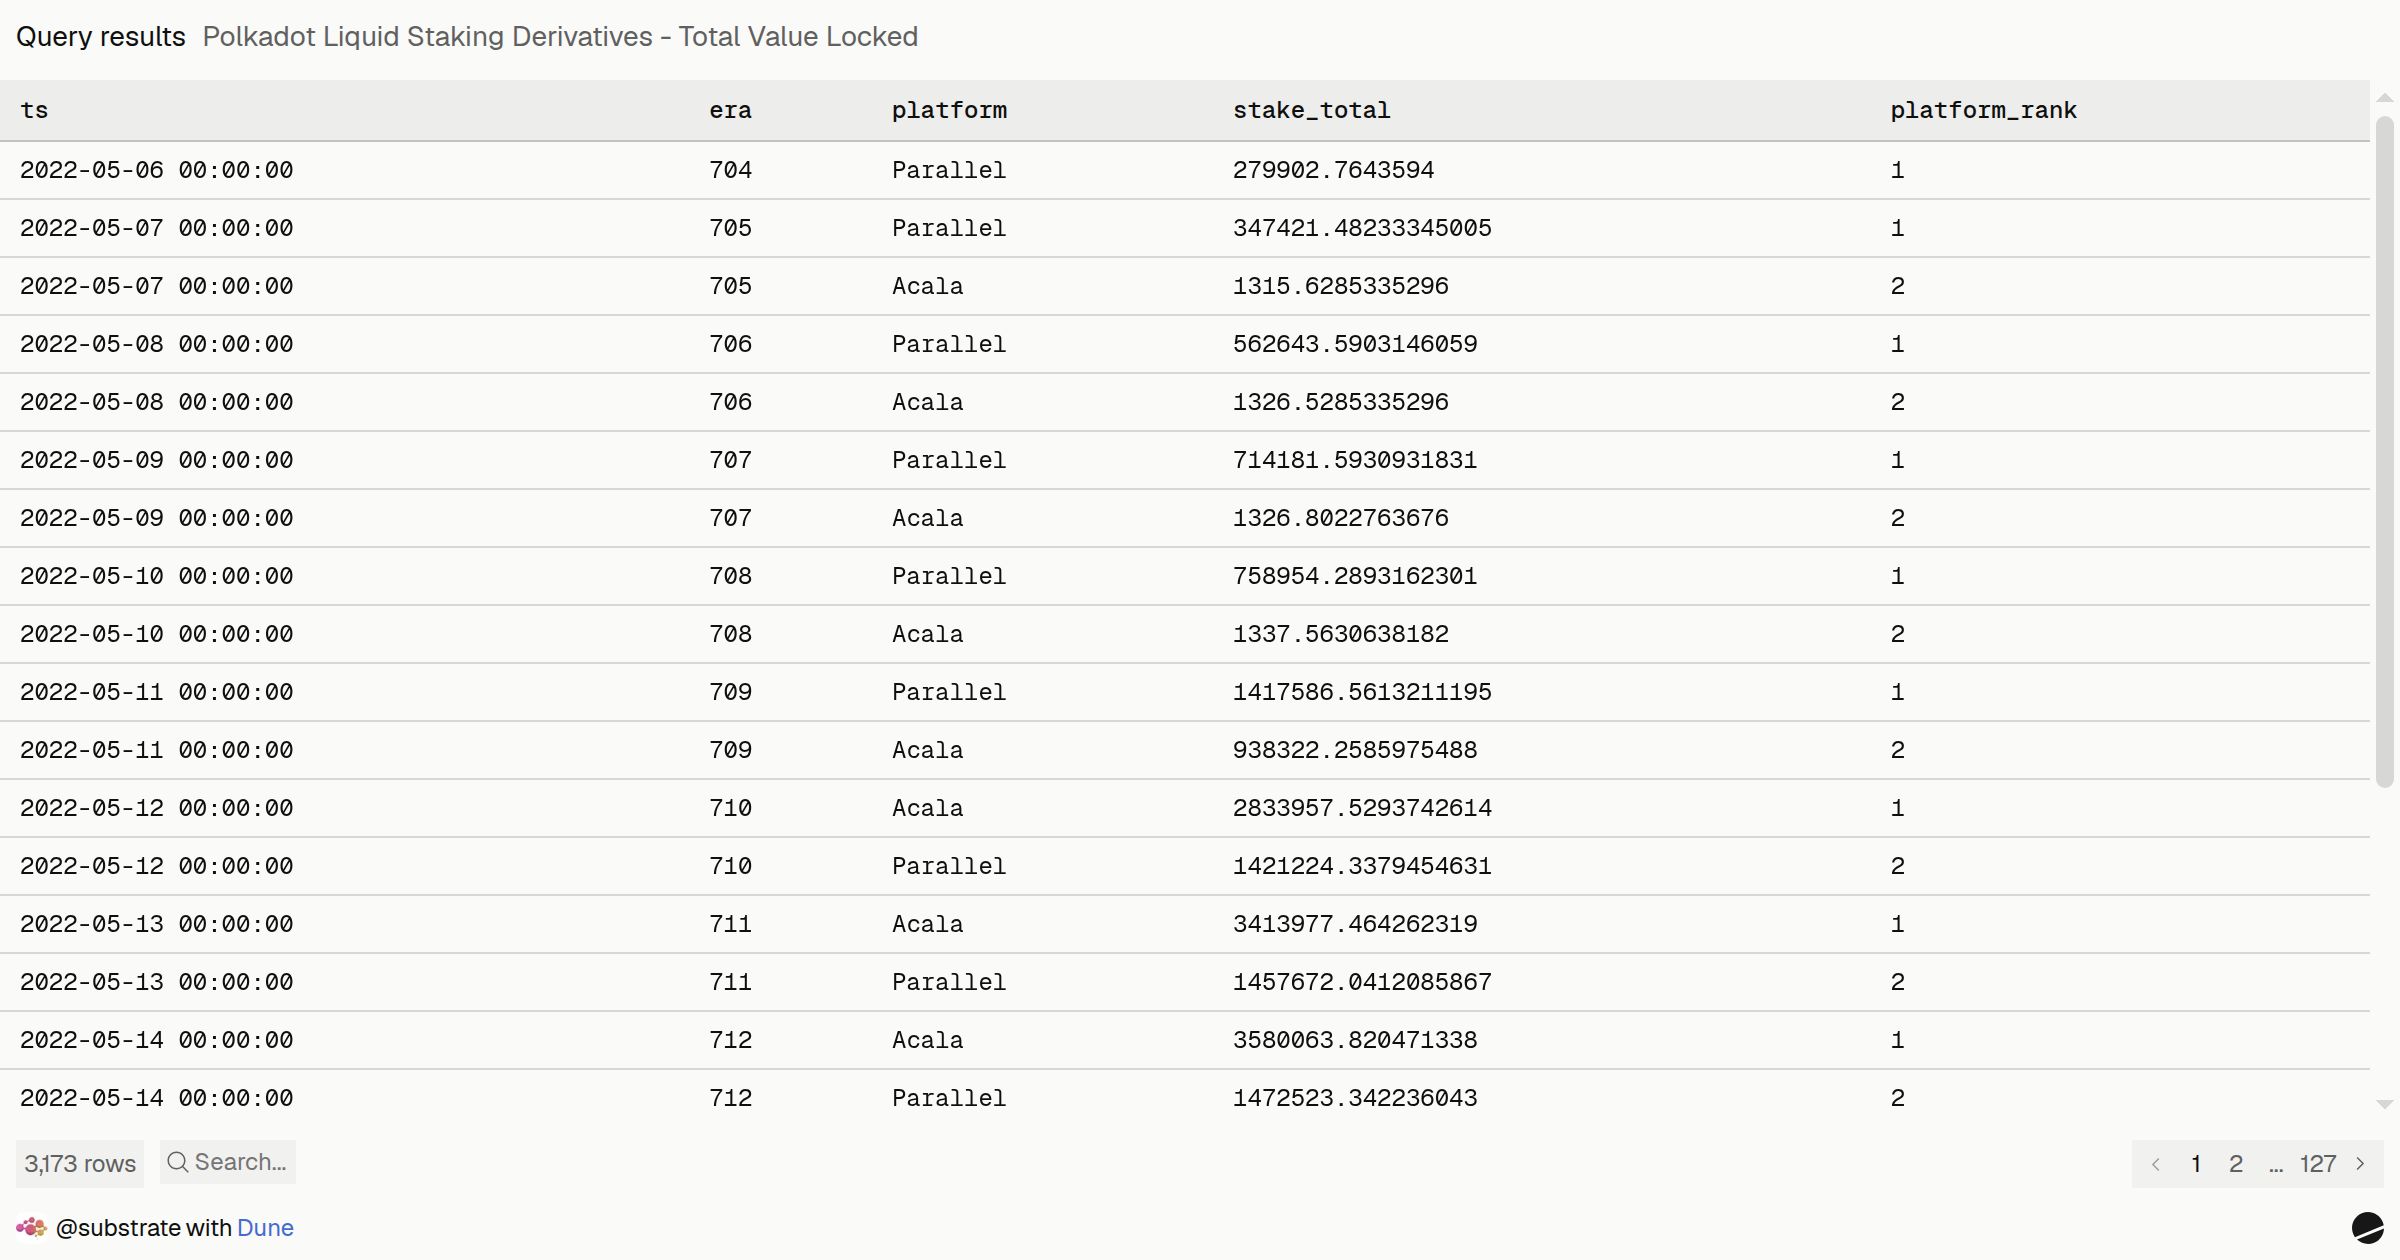Select cell 279902.7643594
Image resolution: width=2400 pixels, height=1260 pixels.
[1333, 170]
